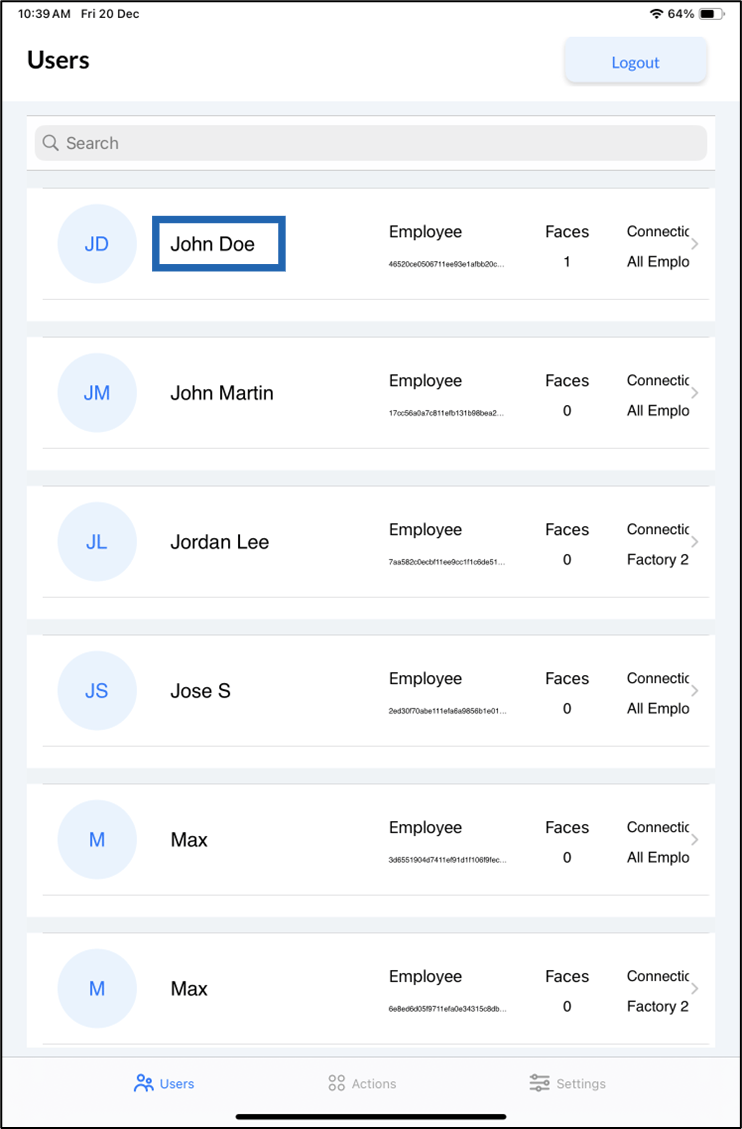Image resolution: width=742 pixels, height=1129 pixels.
Task: Click the 64% battery percentage
Action: [x=681, y=14]
